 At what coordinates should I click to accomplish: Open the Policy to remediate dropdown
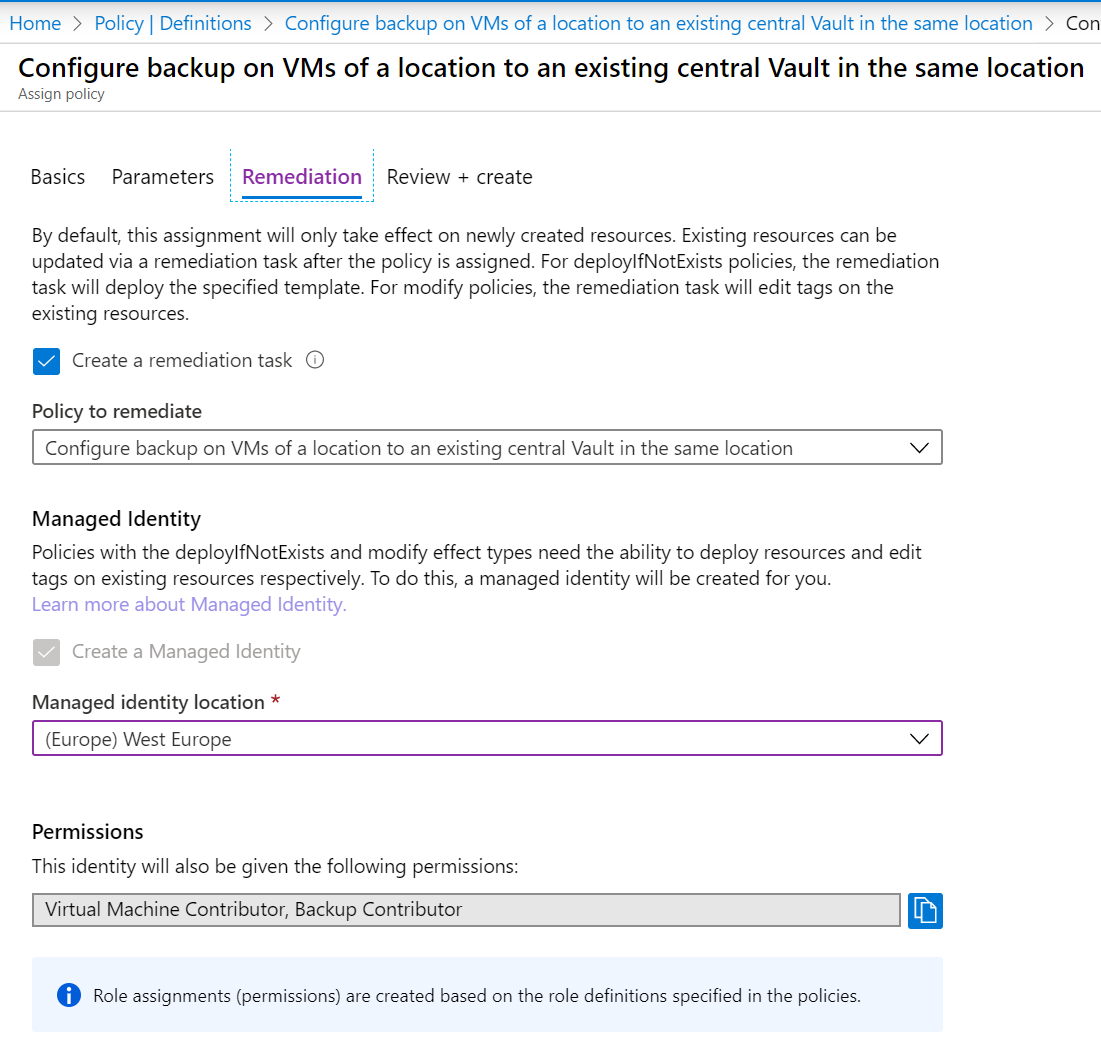coord(486,448)
